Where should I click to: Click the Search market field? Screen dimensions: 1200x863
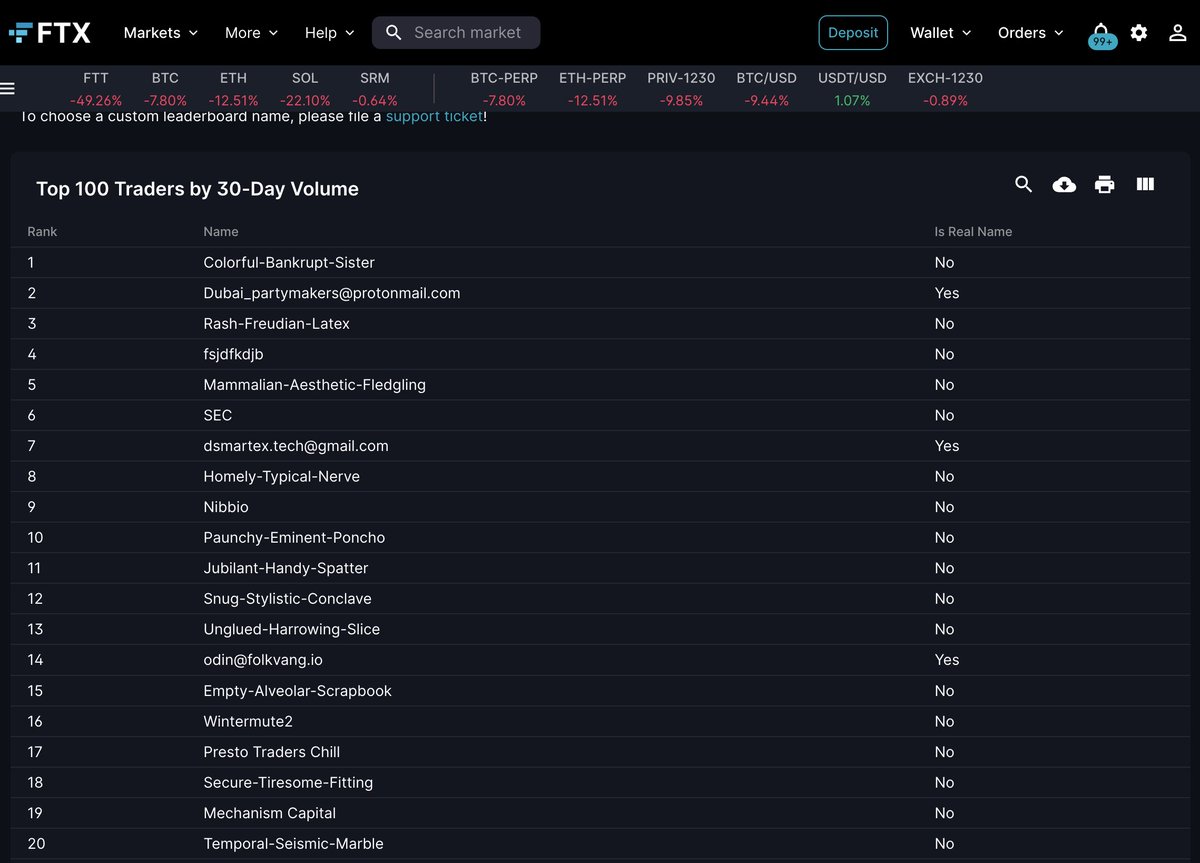(x=456, y=33)
